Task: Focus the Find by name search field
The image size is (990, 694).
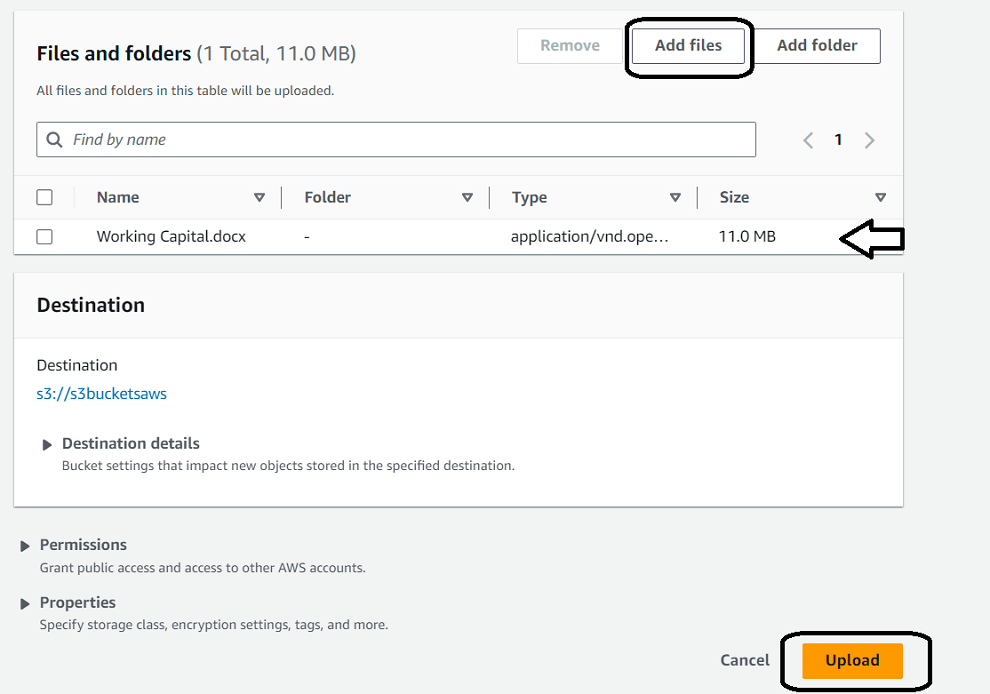Action: [400, 140]
